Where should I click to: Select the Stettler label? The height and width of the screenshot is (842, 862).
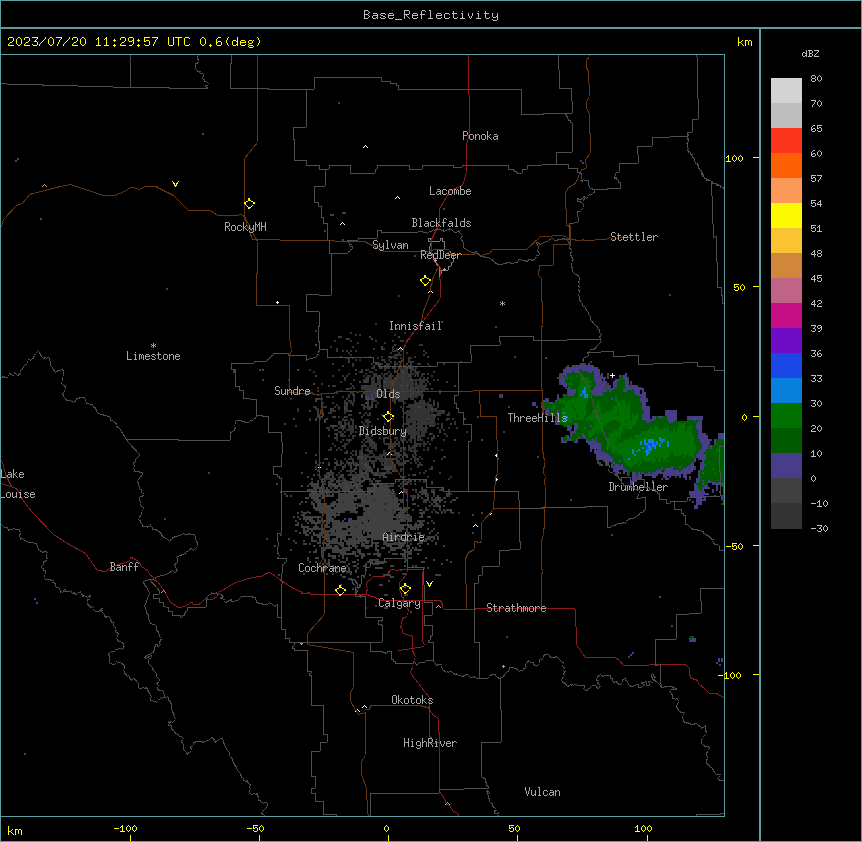634,237
